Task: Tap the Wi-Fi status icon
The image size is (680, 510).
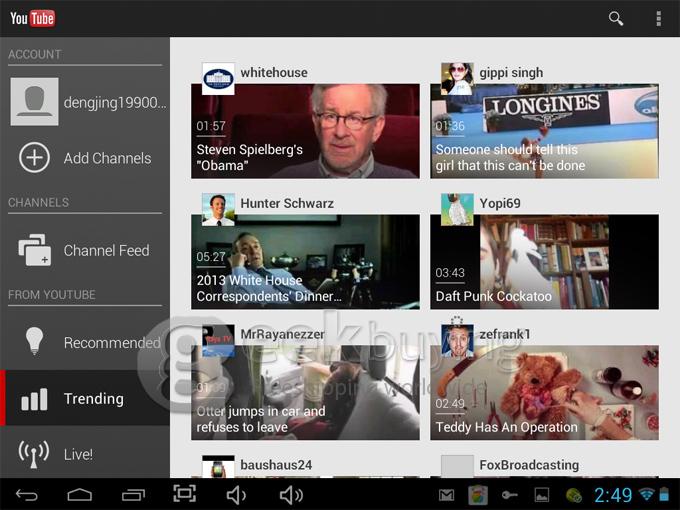Action: pyautogui.click(x=647, y=494)
